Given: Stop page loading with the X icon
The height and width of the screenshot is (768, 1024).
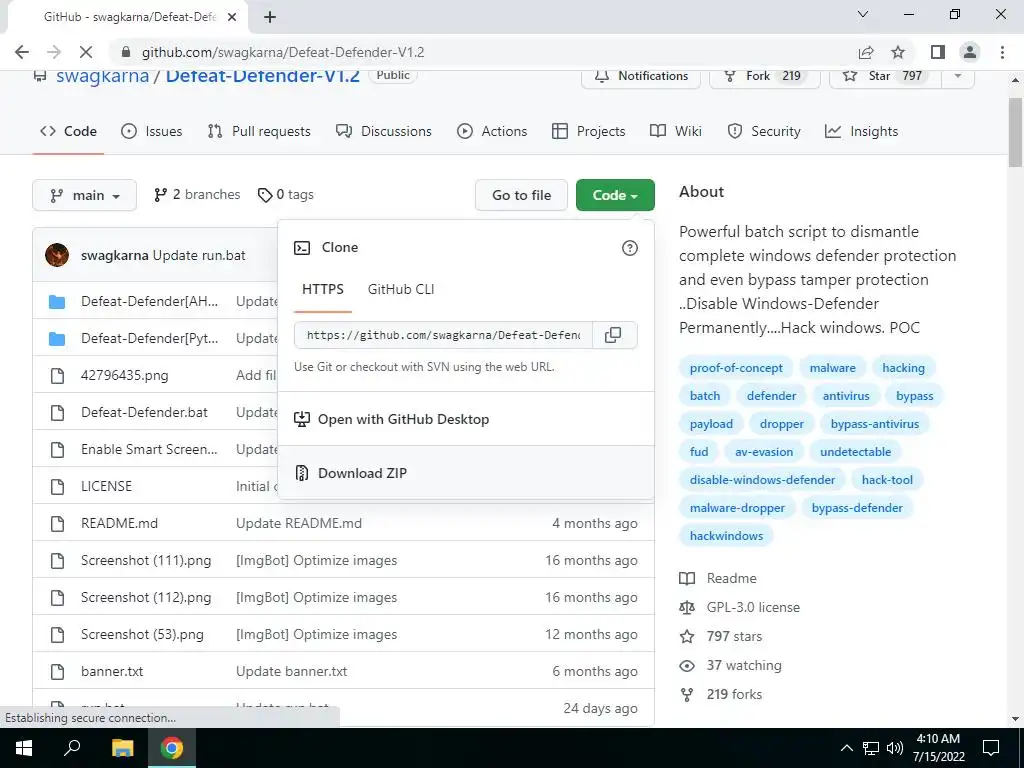Looking at the screenshot, I should coord(86,52).
